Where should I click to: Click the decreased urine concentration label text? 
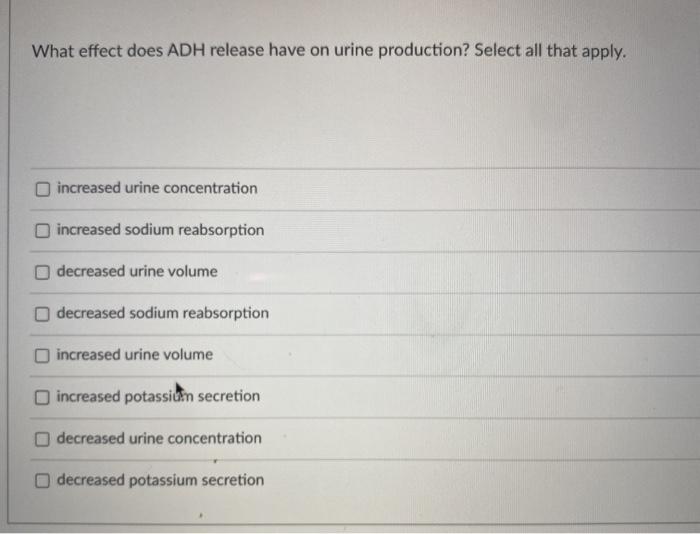(x=159, y=438)
